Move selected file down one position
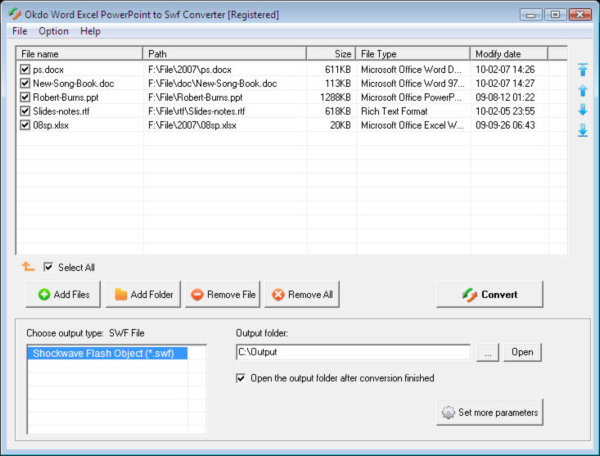 [x=582, y=110]
